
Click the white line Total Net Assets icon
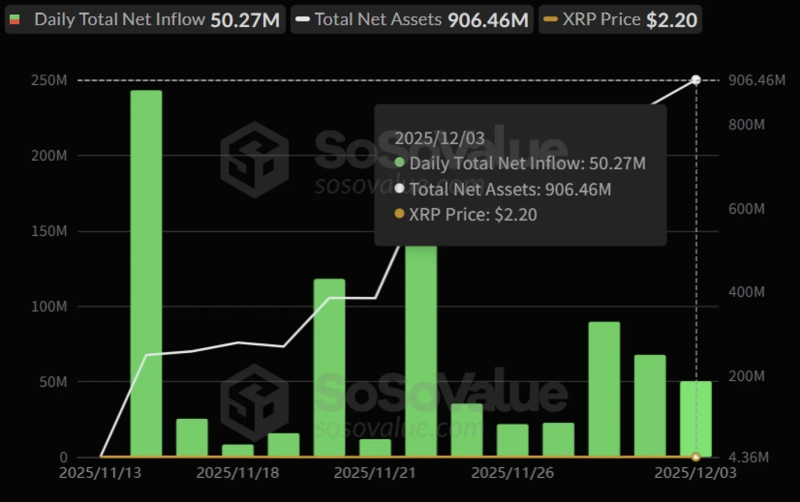click(x=304, y=19)
